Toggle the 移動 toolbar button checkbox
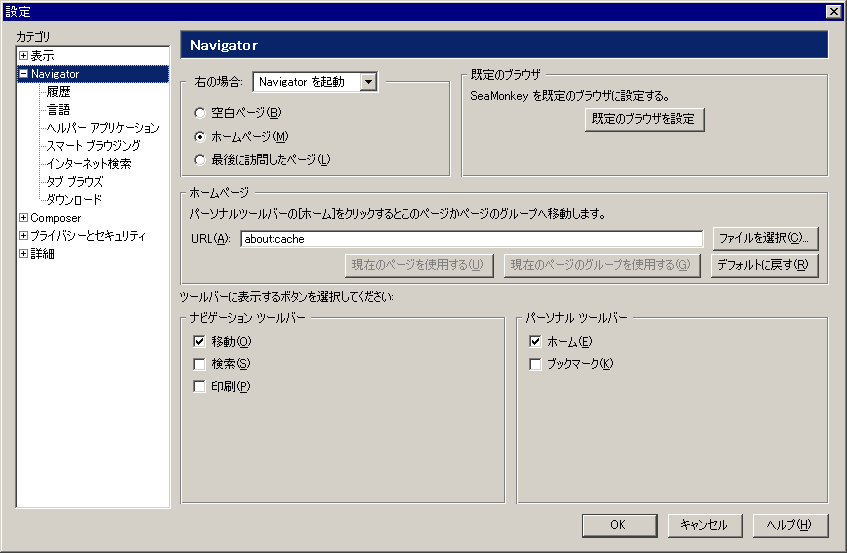 click(x=199, y=341)
